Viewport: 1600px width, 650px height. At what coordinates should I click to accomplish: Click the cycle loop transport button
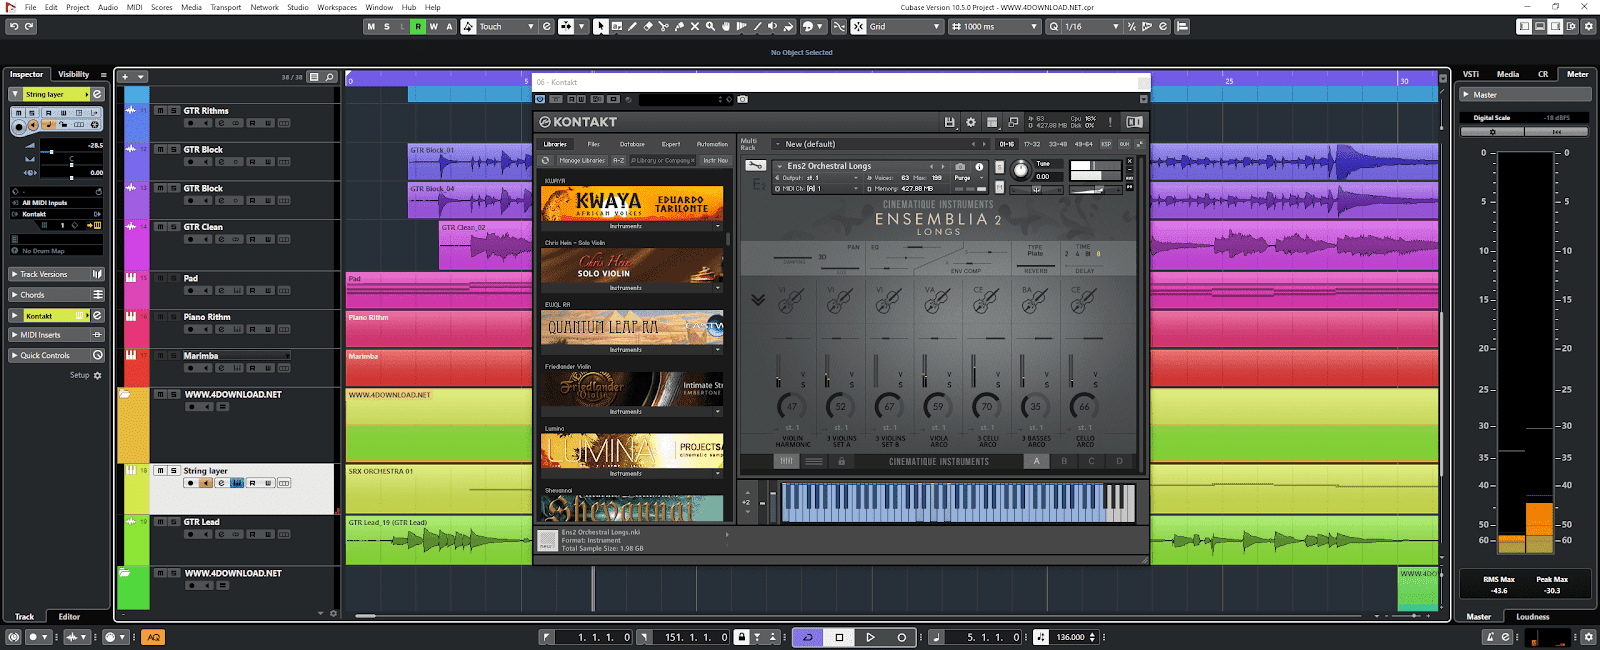(807, 637)
